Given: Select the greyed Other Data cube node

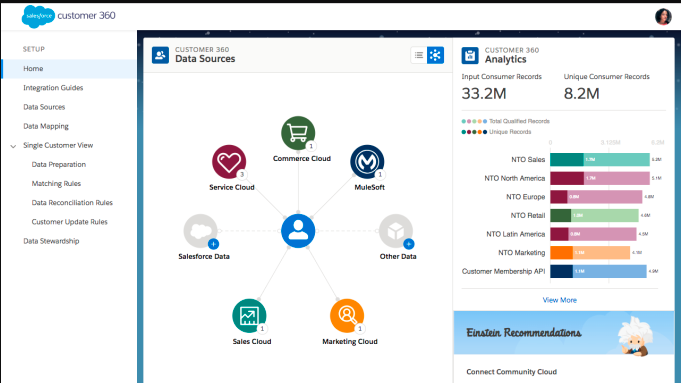Looking at the screenshot, I should point(396,231).
